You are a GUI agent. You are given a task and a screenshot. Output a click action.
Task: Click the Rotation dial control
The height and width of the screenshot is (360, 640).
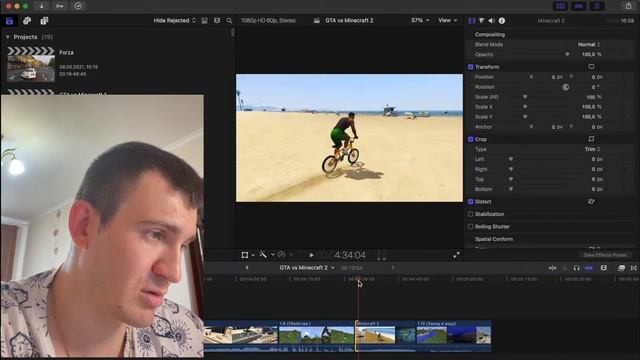(566, 87)
